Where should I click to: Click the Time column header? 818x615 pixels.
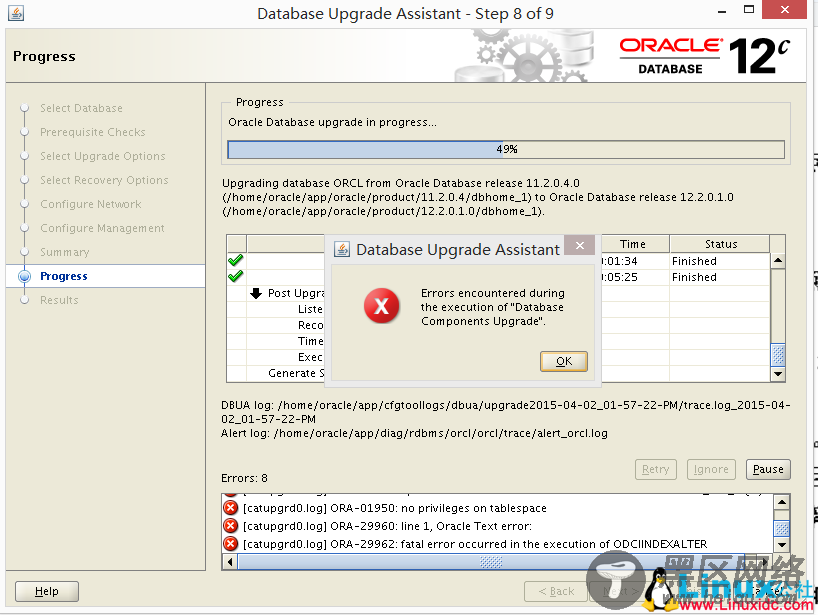(x=633, y=244)
